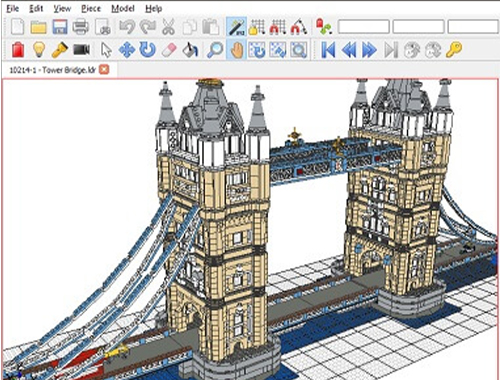Choose the circular arrow Rotate tool
The width and height of the screenshot is (500, 380).
[148, 50]
